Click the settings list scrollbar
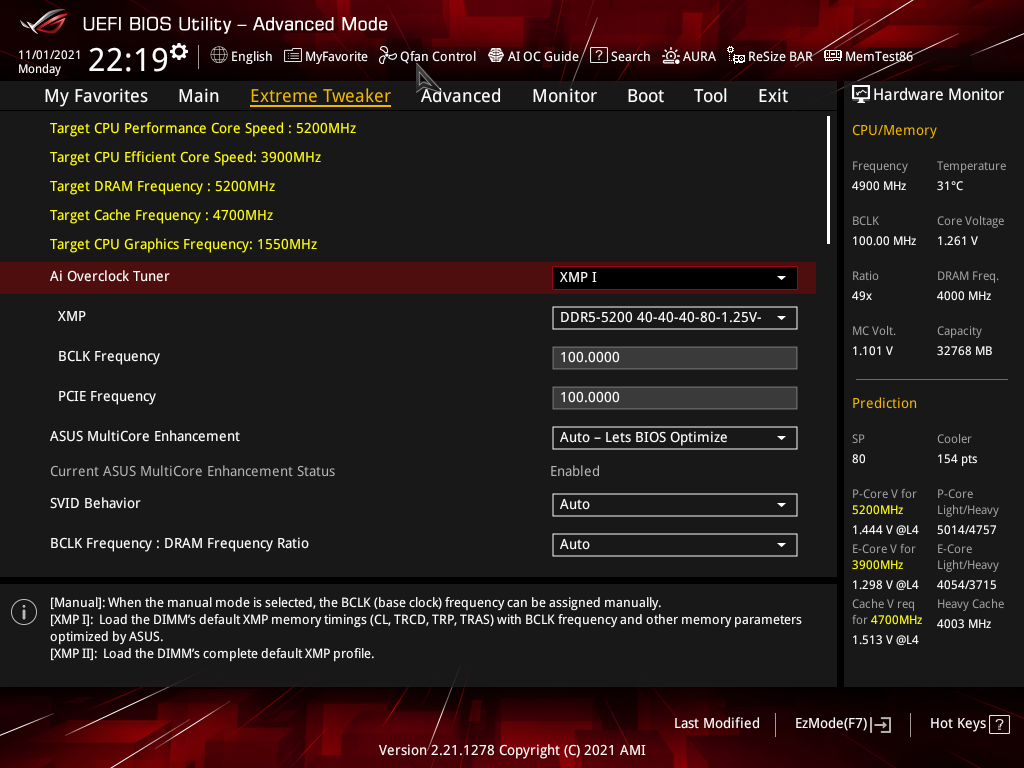This screenshot has width=1024, height=768. pyautogui.click(x=828, y=180)
